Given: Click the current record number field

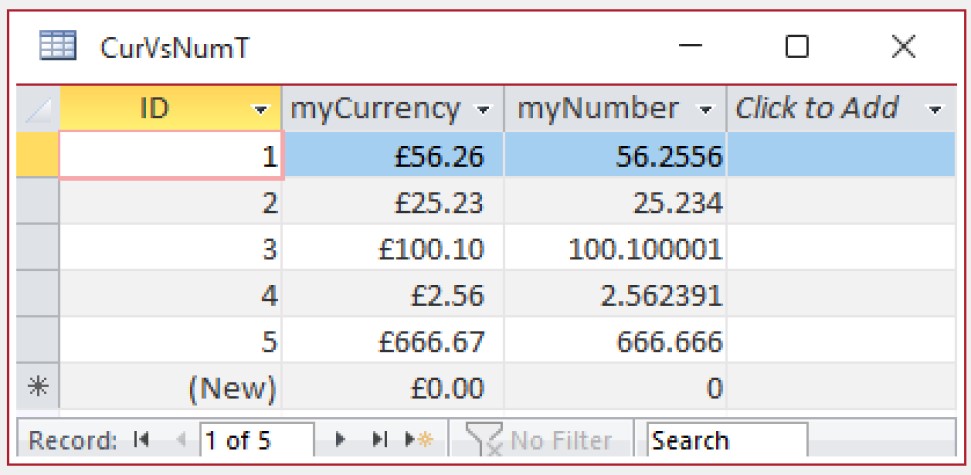Looking at the screenshot, I should [x=256, y=440].
